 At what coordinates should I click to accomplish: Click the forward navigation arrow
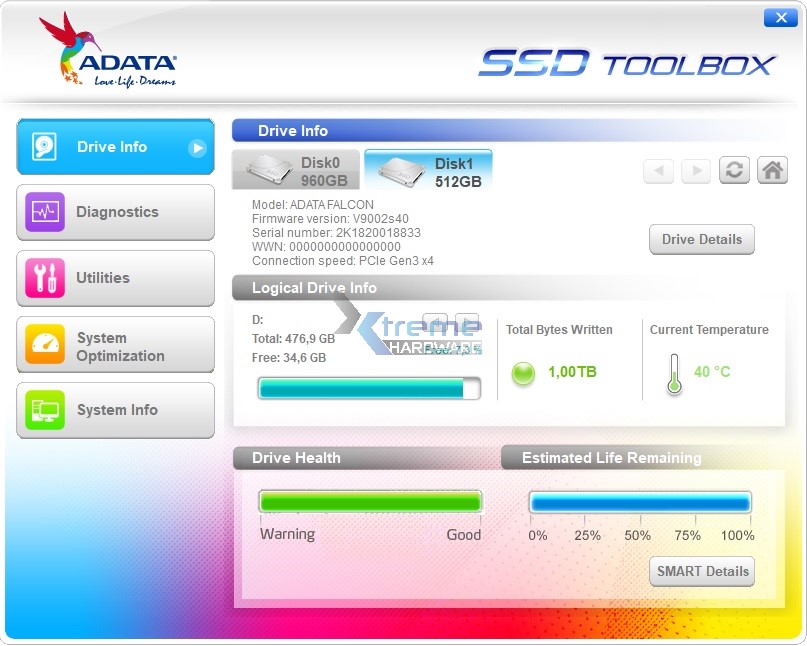point(696,170)
